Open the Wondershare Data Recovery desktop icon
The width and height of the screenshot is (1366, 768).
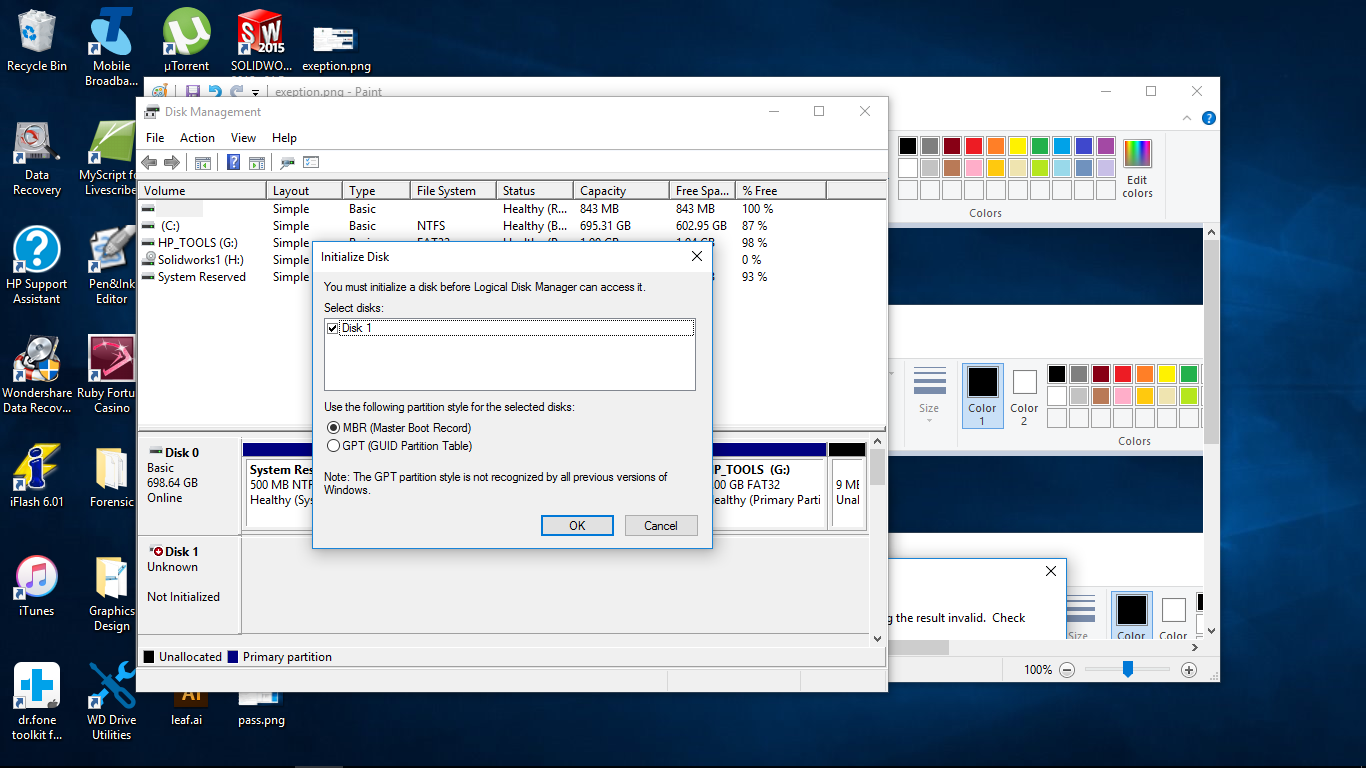(x=37, y=374)
